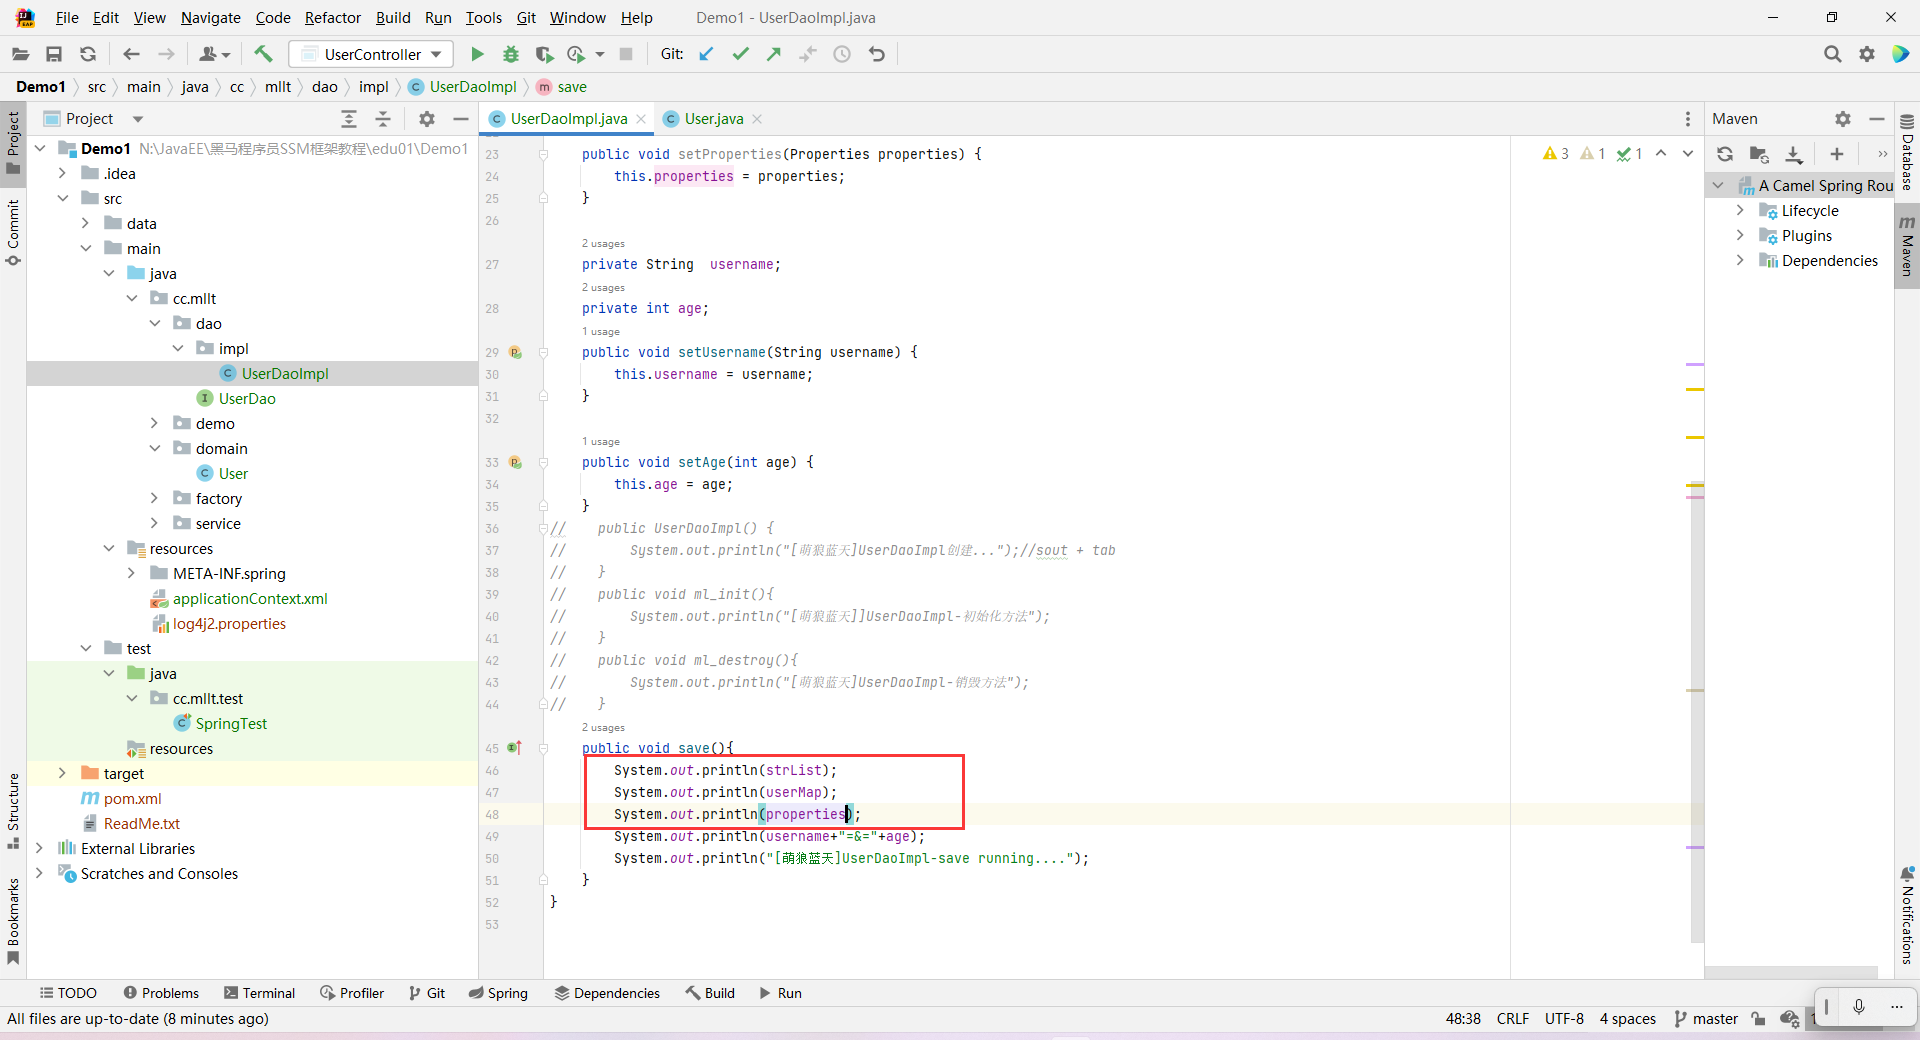Expand Maven Dependencies node
The image size is (1920, 1040).
point(1740,260)
